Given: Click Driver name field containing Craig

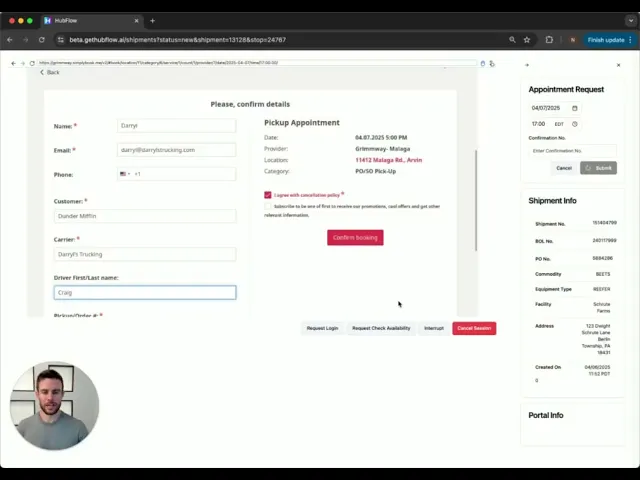Looking at the screenshot, I should 145,292.
